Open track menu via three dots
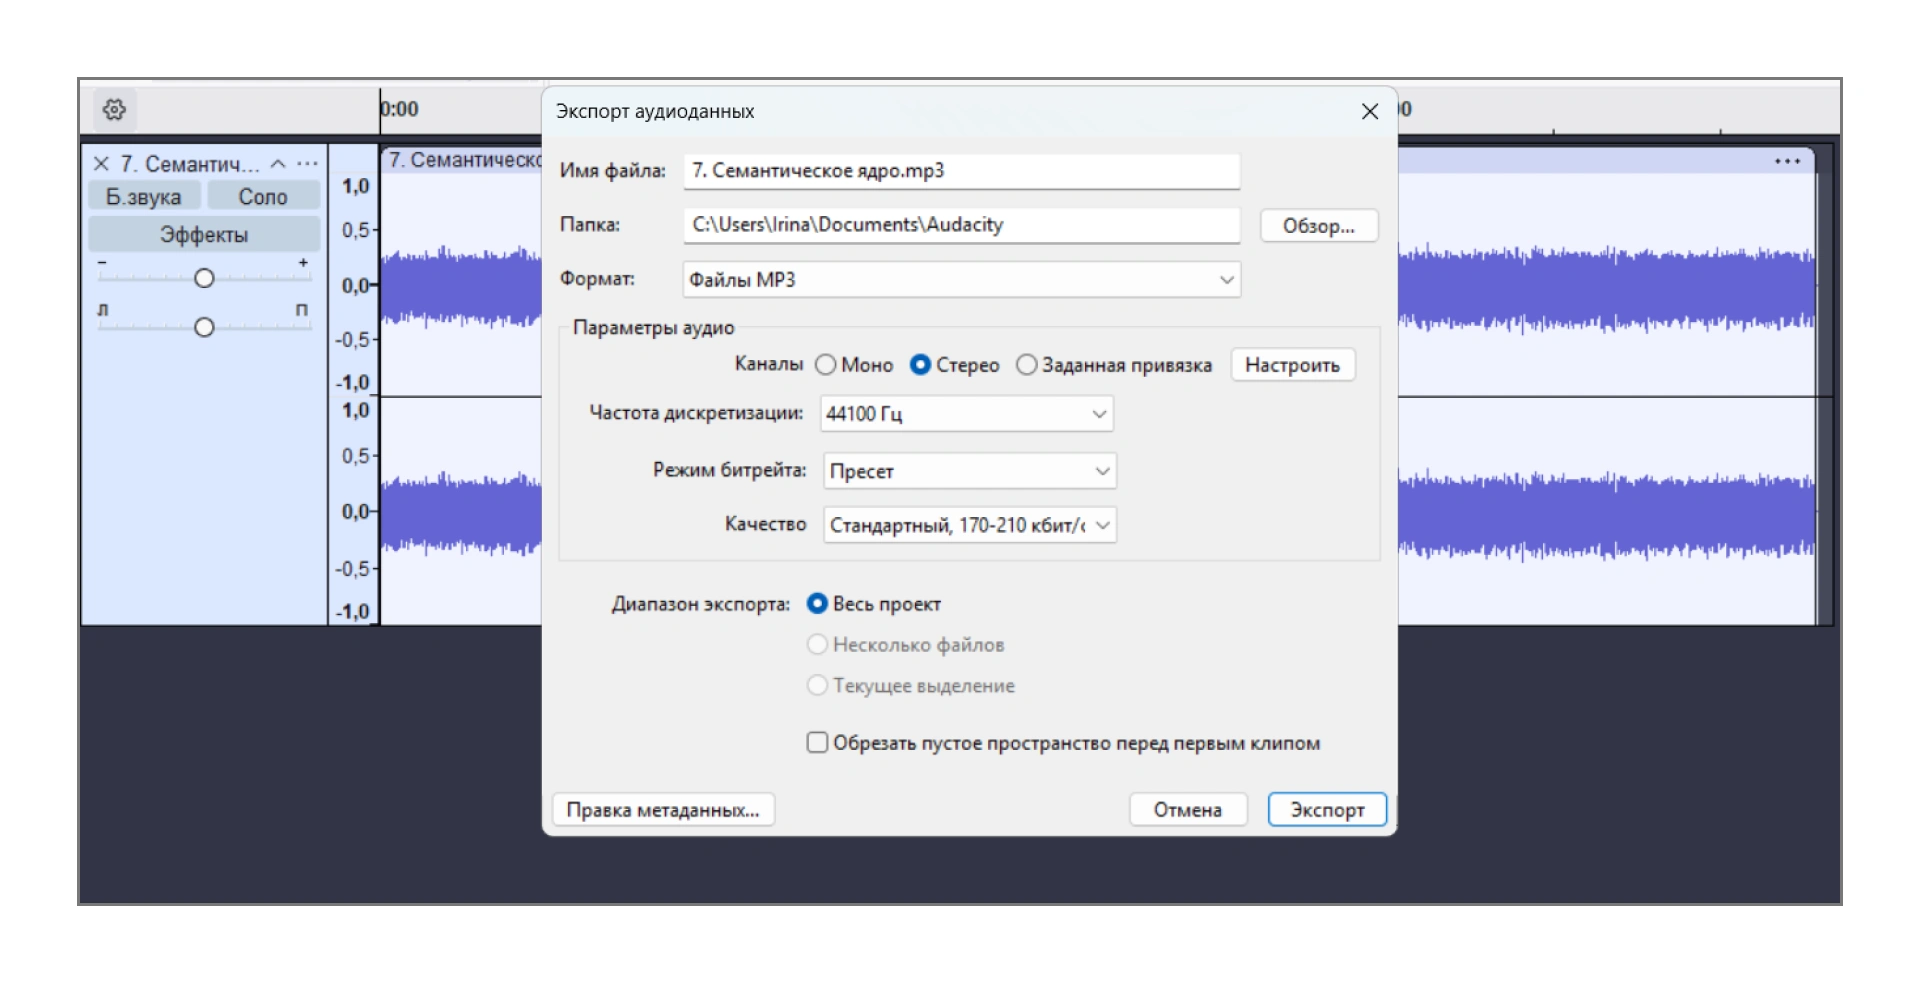Image resolution: width=1920 pixels, height=983 pixels. pyautogui.click(x=308, y=164)
